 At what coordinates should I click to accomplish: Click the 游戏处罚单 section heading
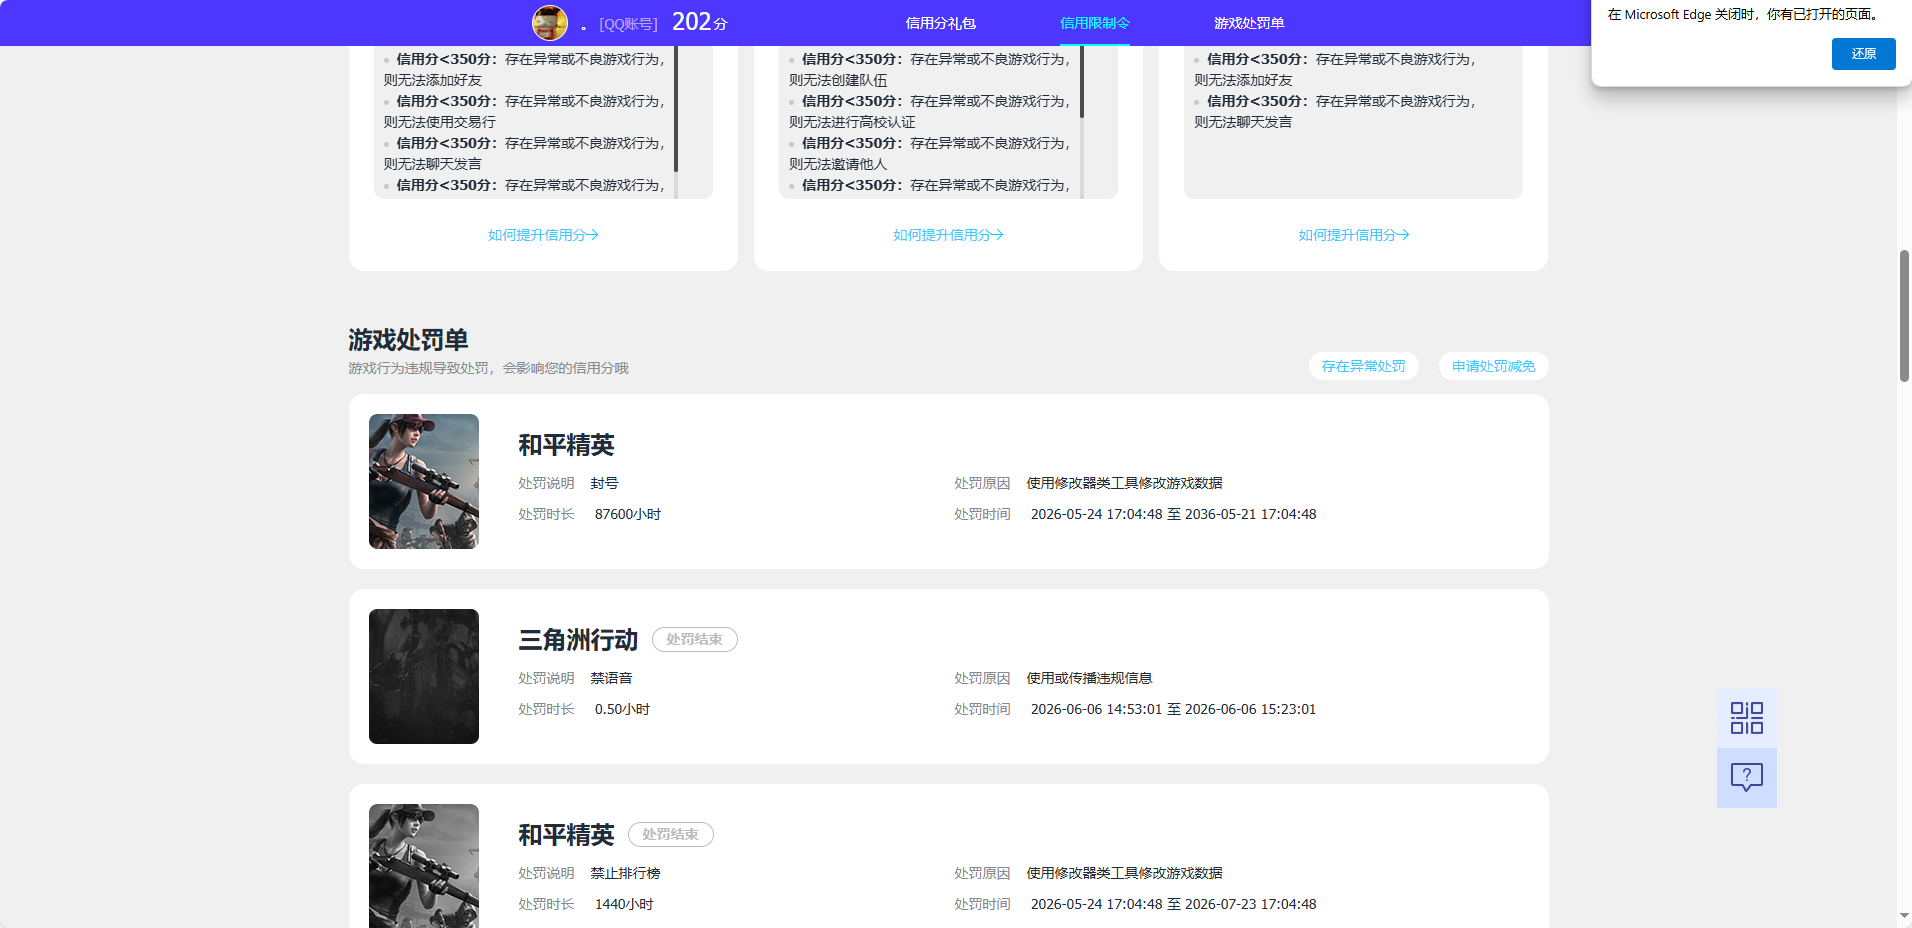click(408, 340)
